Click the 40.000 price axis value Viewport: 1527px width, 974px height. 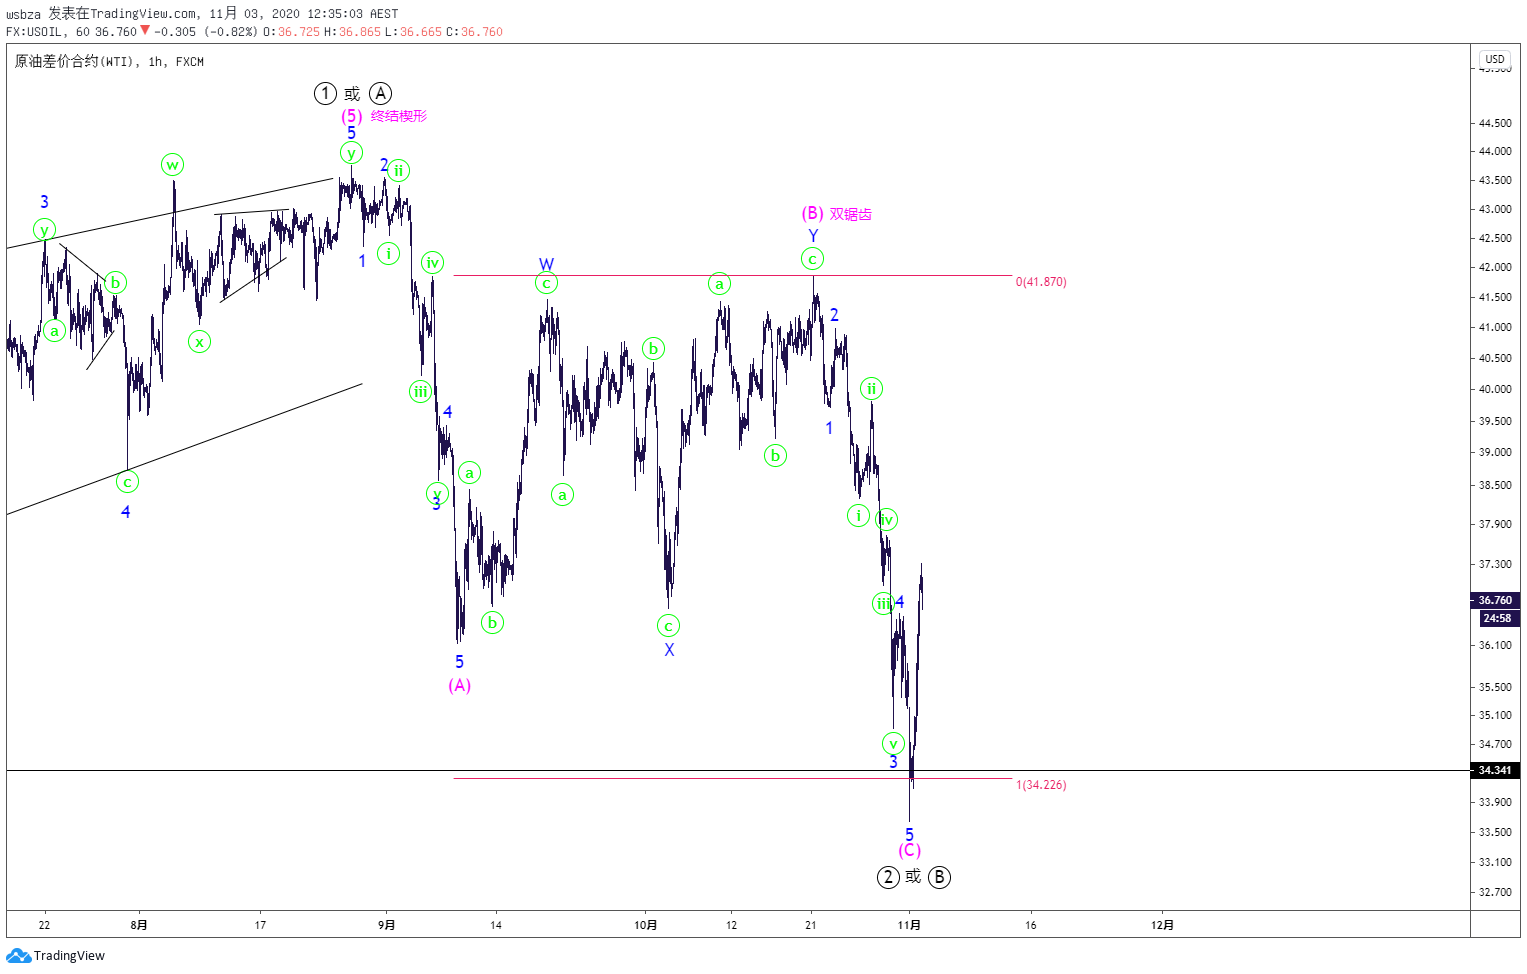1495,390
